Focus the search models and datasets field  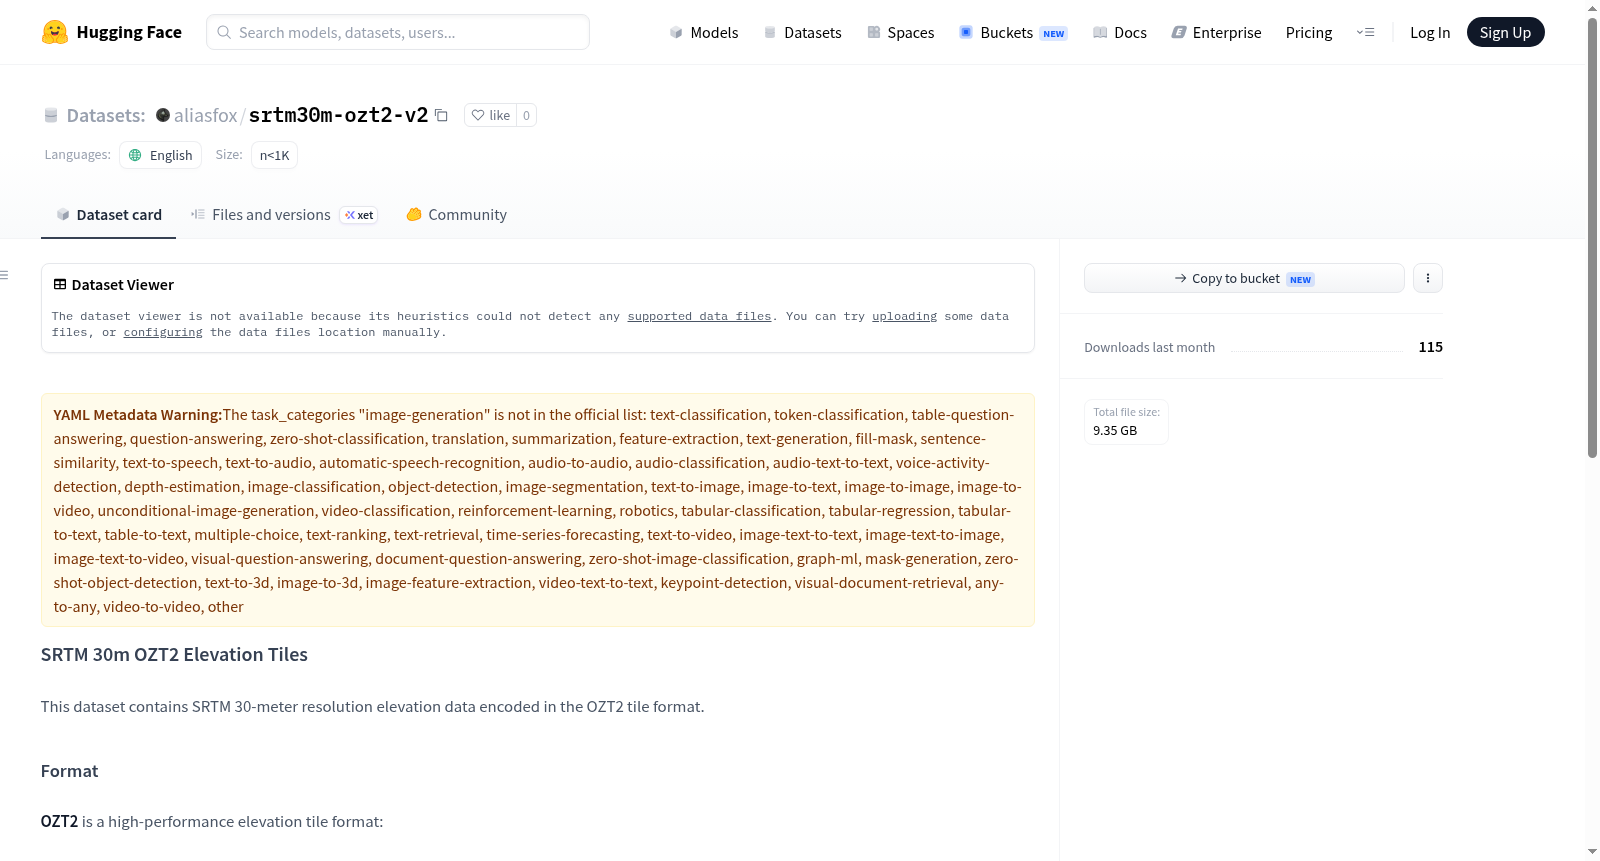(x=398, y=32)
